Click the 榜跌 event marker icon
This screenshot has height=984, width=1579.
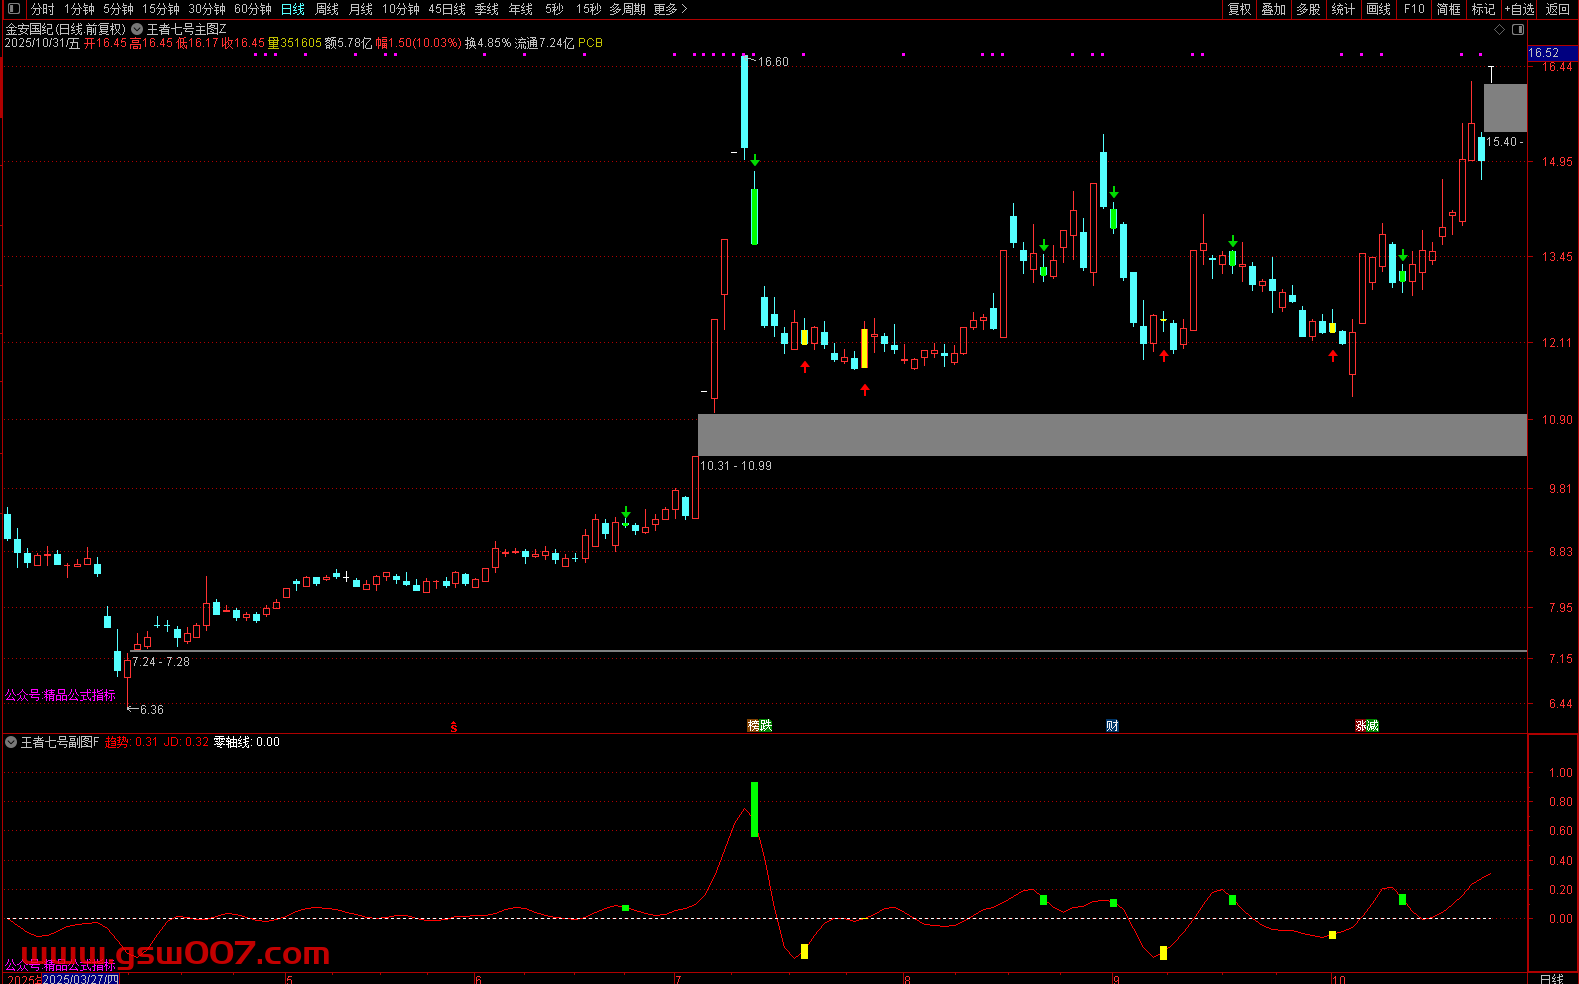point(760,726)
